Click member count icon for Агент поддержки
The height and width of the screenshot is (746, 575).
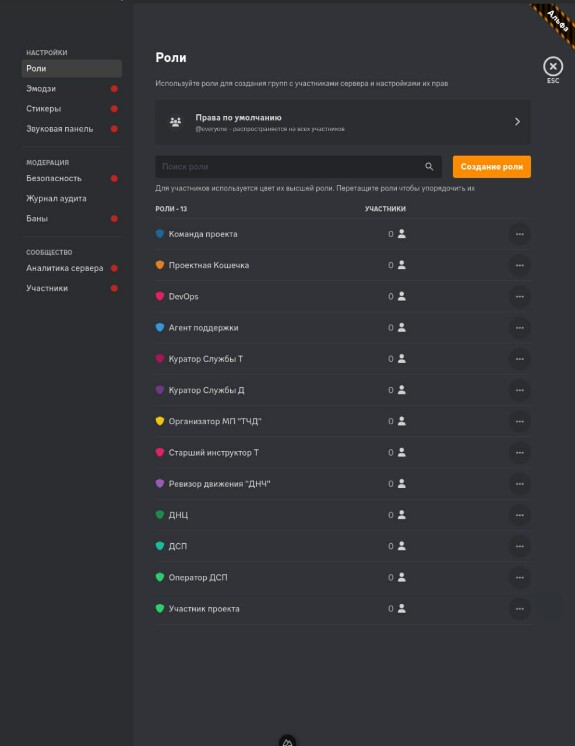point(402,327)
